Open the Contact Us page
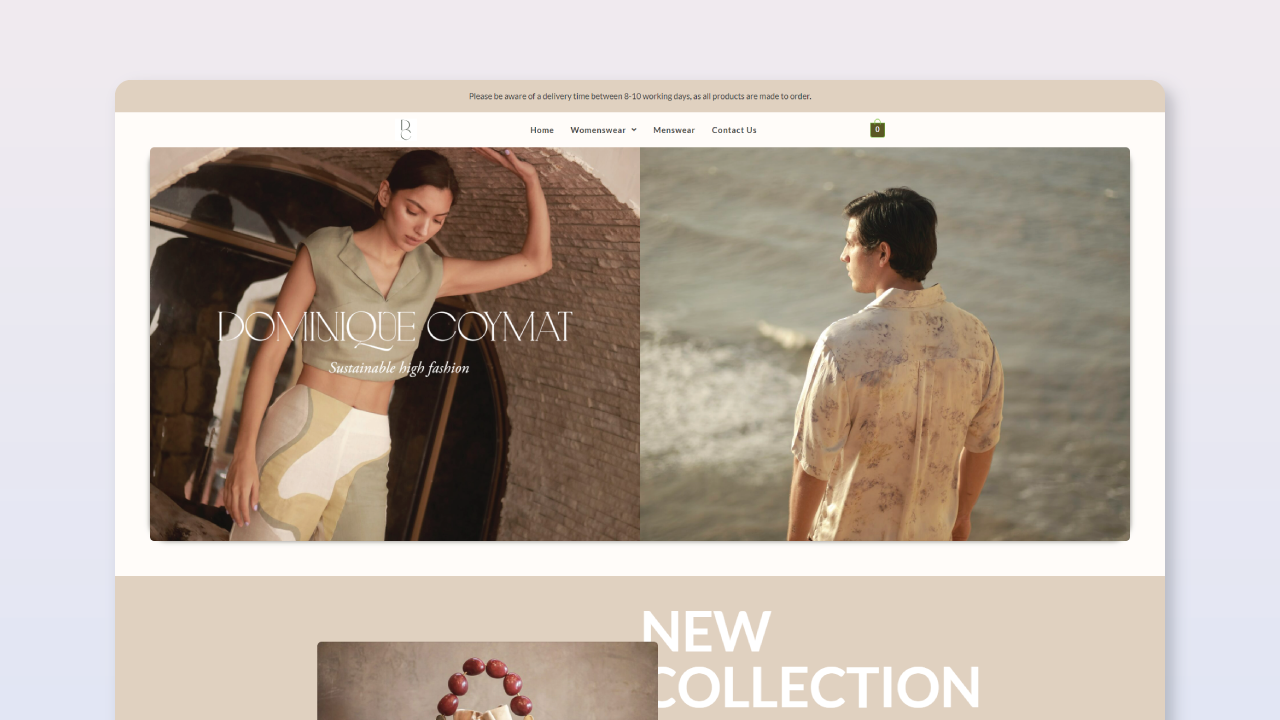Screen dimensions: 1280x720 pyautogui.click(x=734, y=130)
